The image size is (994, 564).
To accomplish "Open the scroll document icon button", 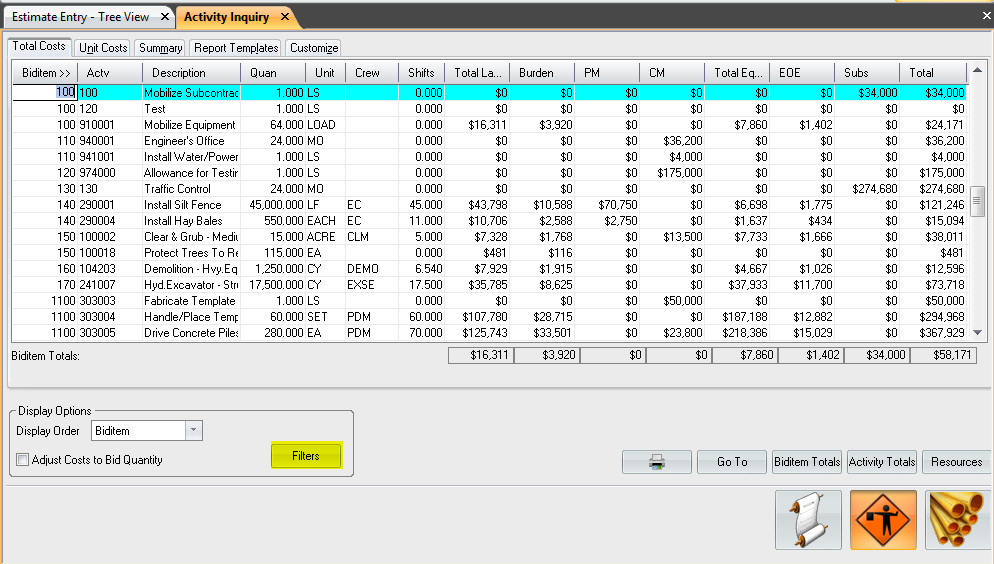I will pos(808,519).
